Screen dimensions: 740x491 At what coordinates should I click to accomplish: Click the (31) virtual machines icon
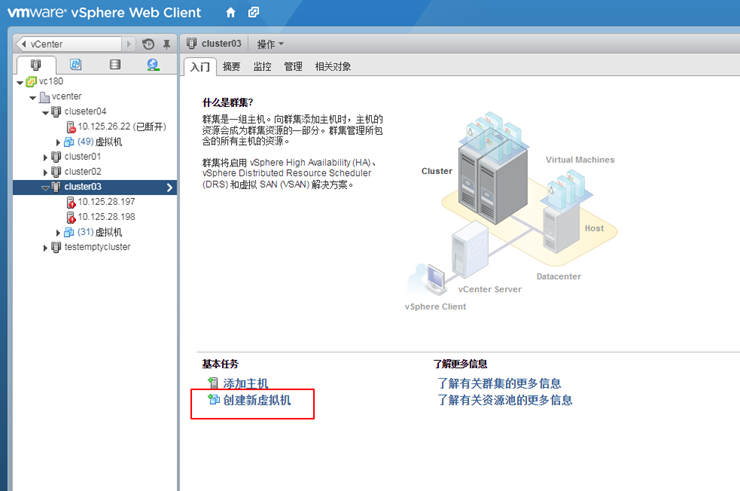(69, 232)
